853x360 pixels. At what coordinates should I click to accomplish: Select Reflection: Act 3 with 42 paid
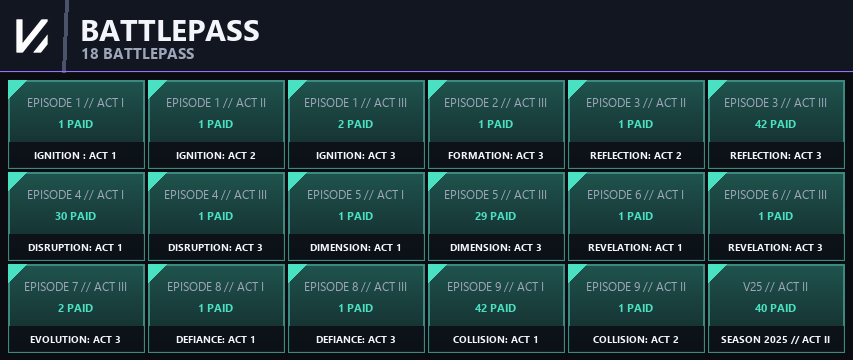(x=776, y=125)
